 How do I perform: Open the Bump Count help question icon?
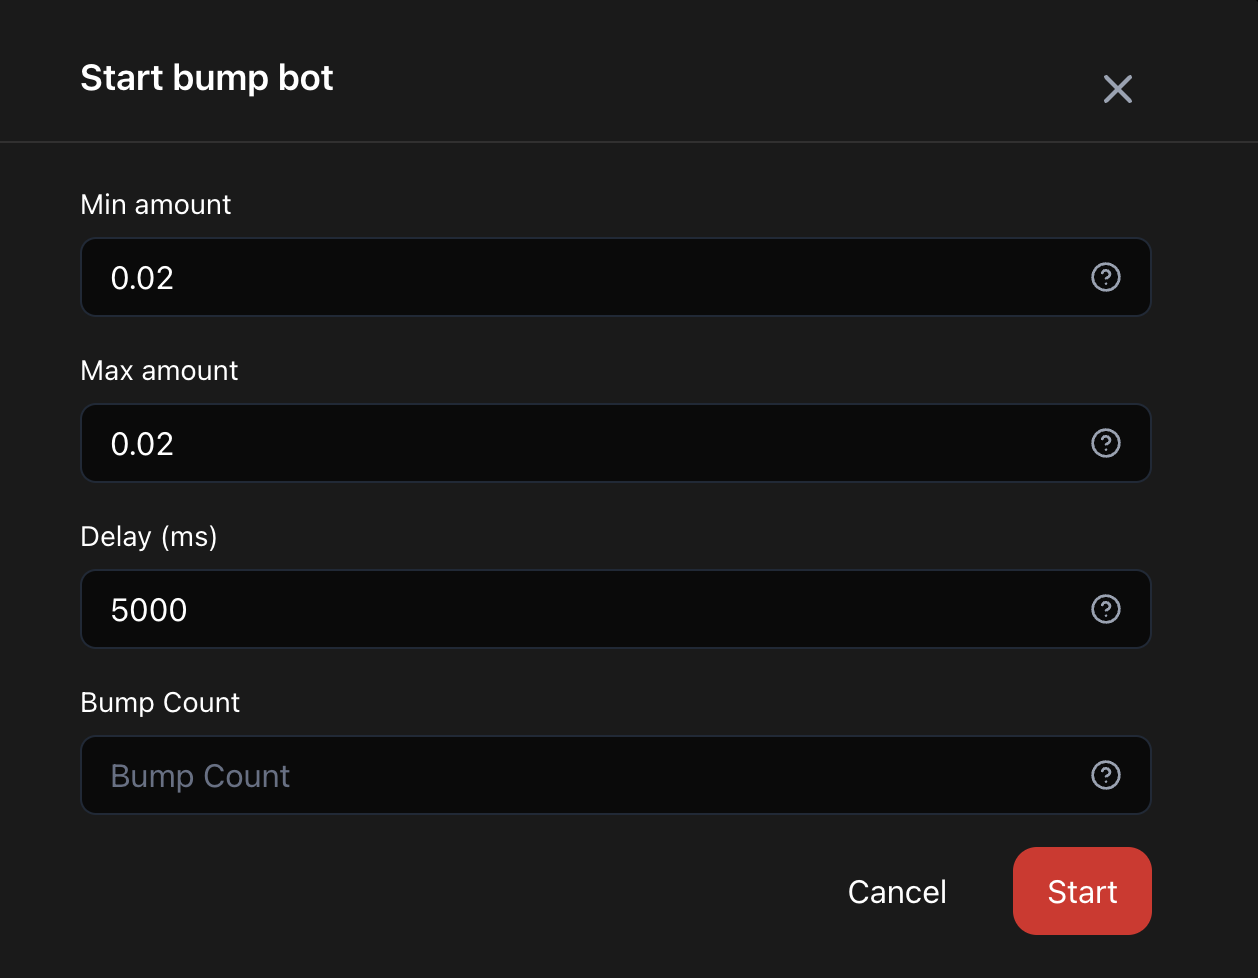[1105, 775]
